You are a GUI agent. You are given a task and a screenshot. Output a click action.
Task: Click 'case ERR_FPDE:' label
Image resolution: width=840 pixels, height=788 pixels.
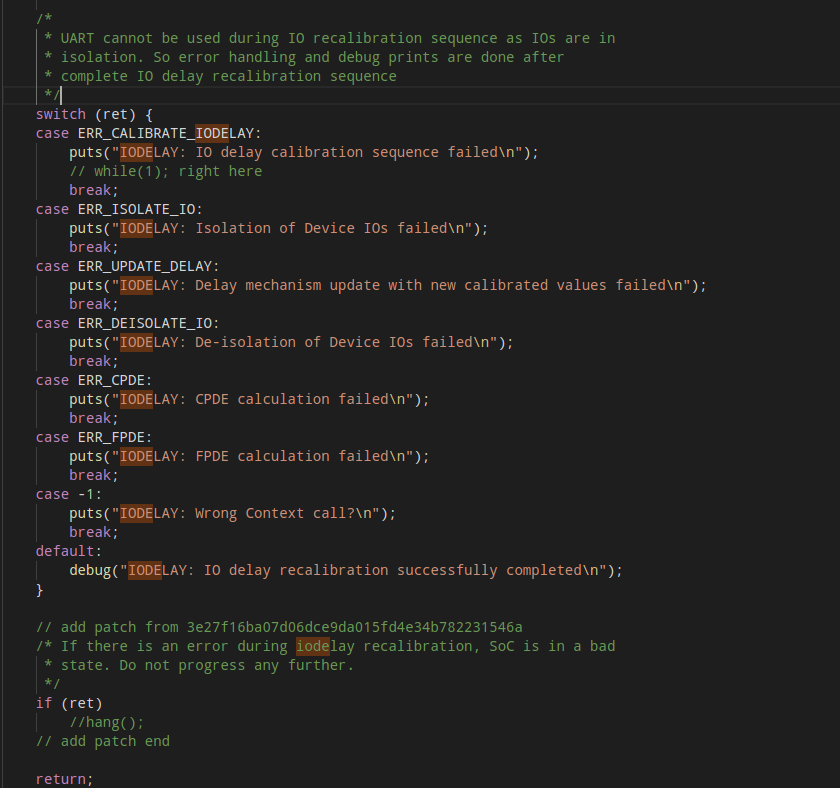(94, 438)
